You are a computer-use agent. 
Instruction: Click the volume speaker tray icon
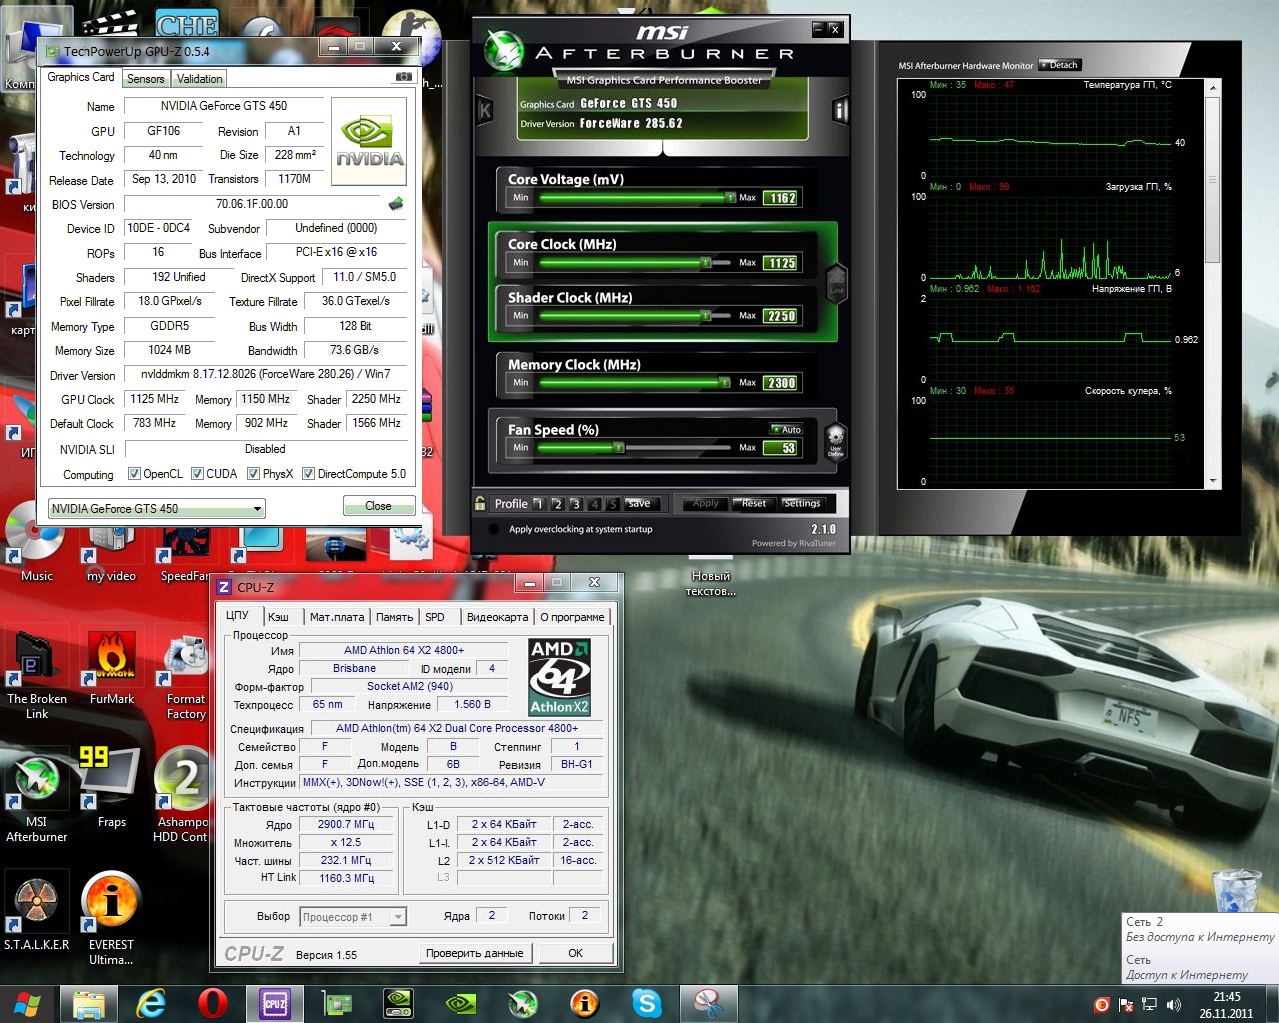(x=1174, y=1004)
